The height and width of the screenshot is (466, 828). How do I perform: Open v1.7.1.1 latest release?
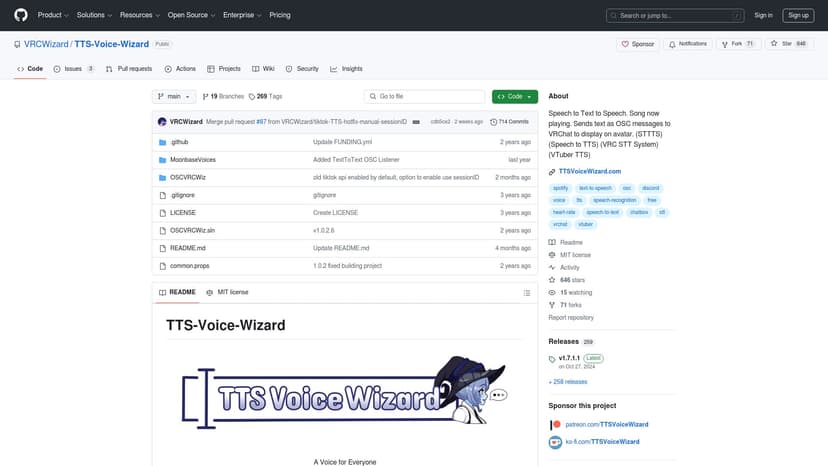pyautogui.click(x=569, y=358)
